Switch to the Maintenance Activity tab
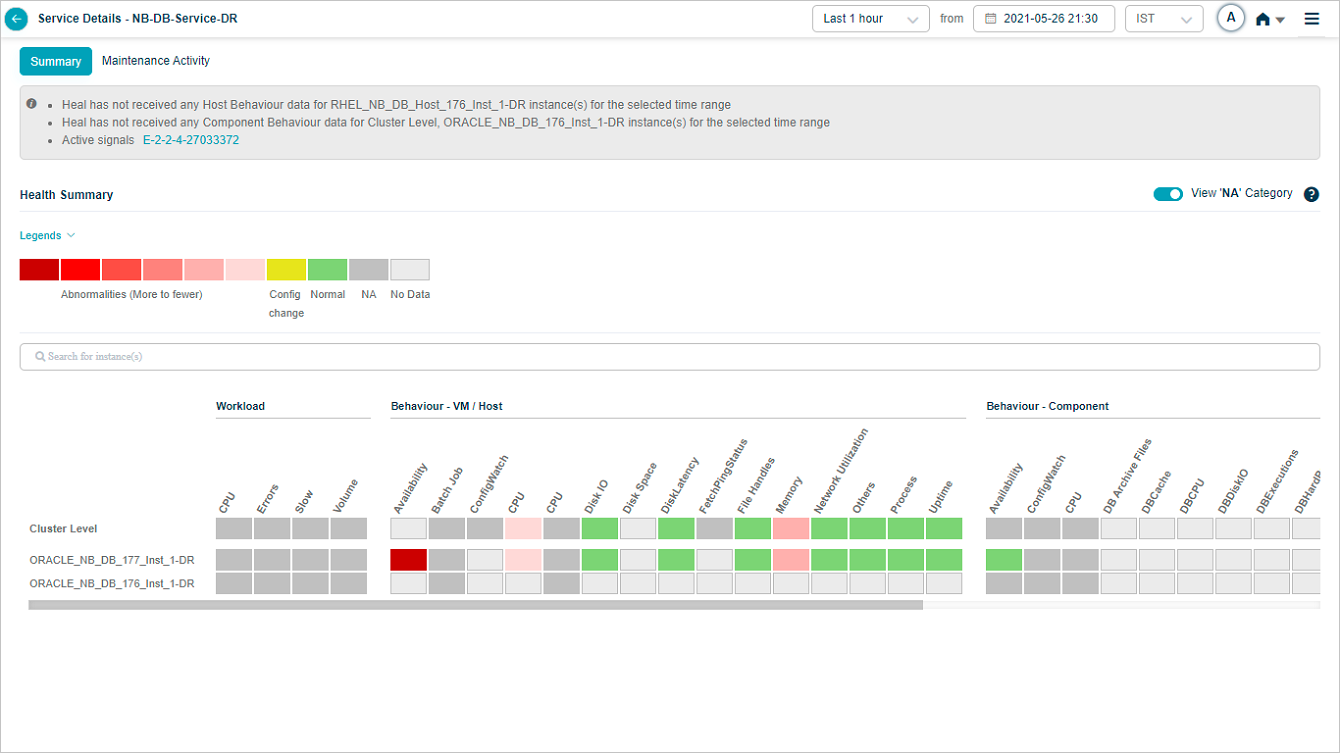The height and width of the screenshot is (753, 1340). 156,61
